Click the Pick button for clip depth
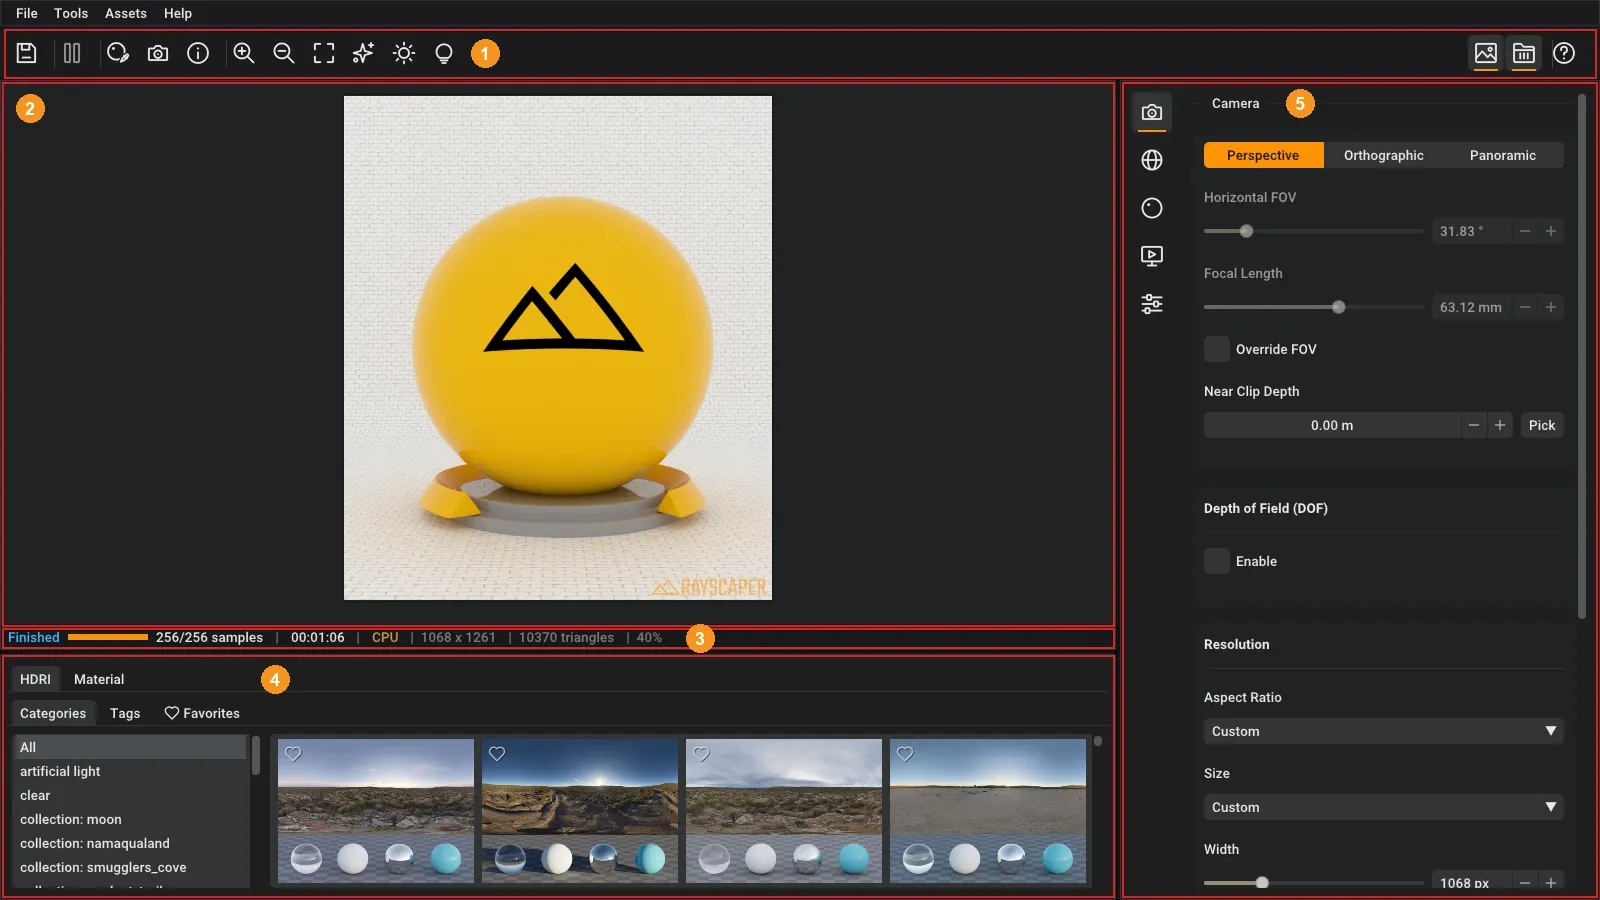This screenshot has width=1600, height=900. (1542, 425)
